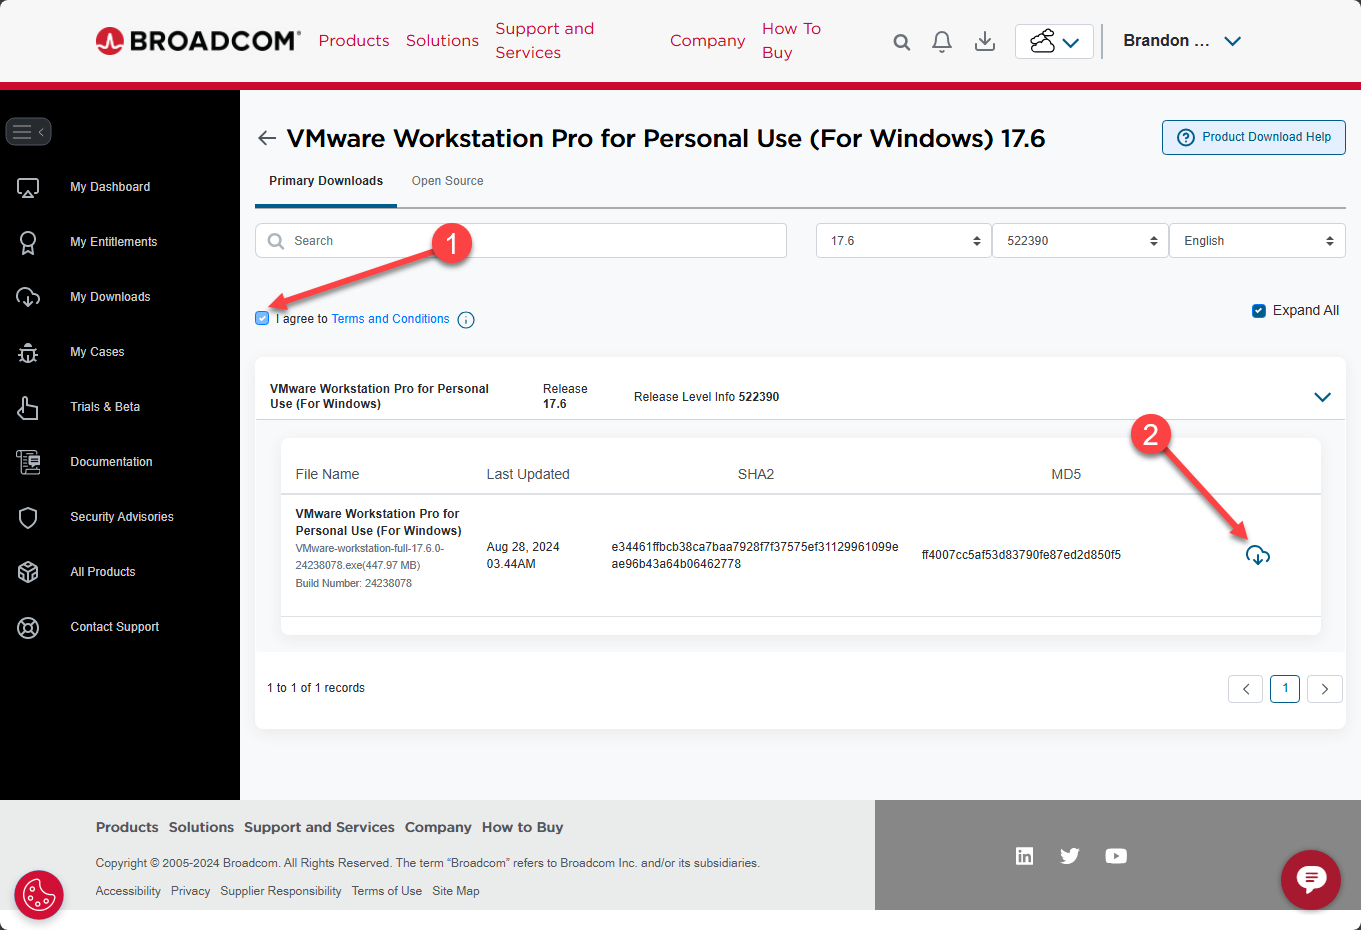
Task: Open footer Terms of Use link
Action: click(x=386, y=891)
